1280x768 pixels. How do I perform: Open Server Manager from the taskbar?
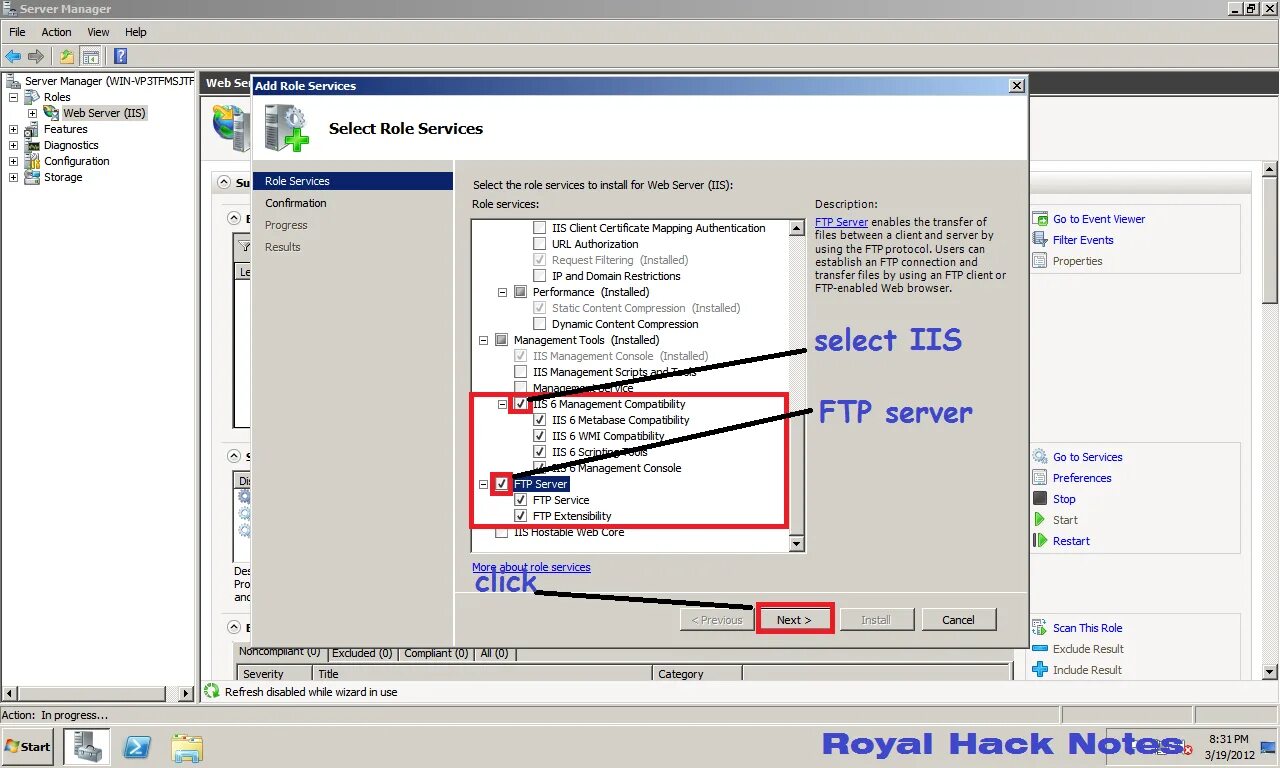click(x=87, y=746)
